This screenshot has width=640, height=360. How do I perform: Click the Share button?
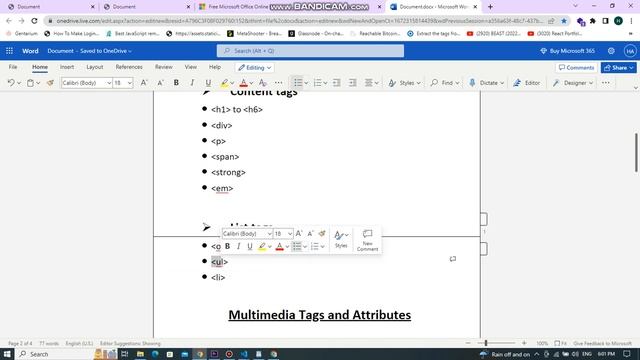tap(619, 68)
